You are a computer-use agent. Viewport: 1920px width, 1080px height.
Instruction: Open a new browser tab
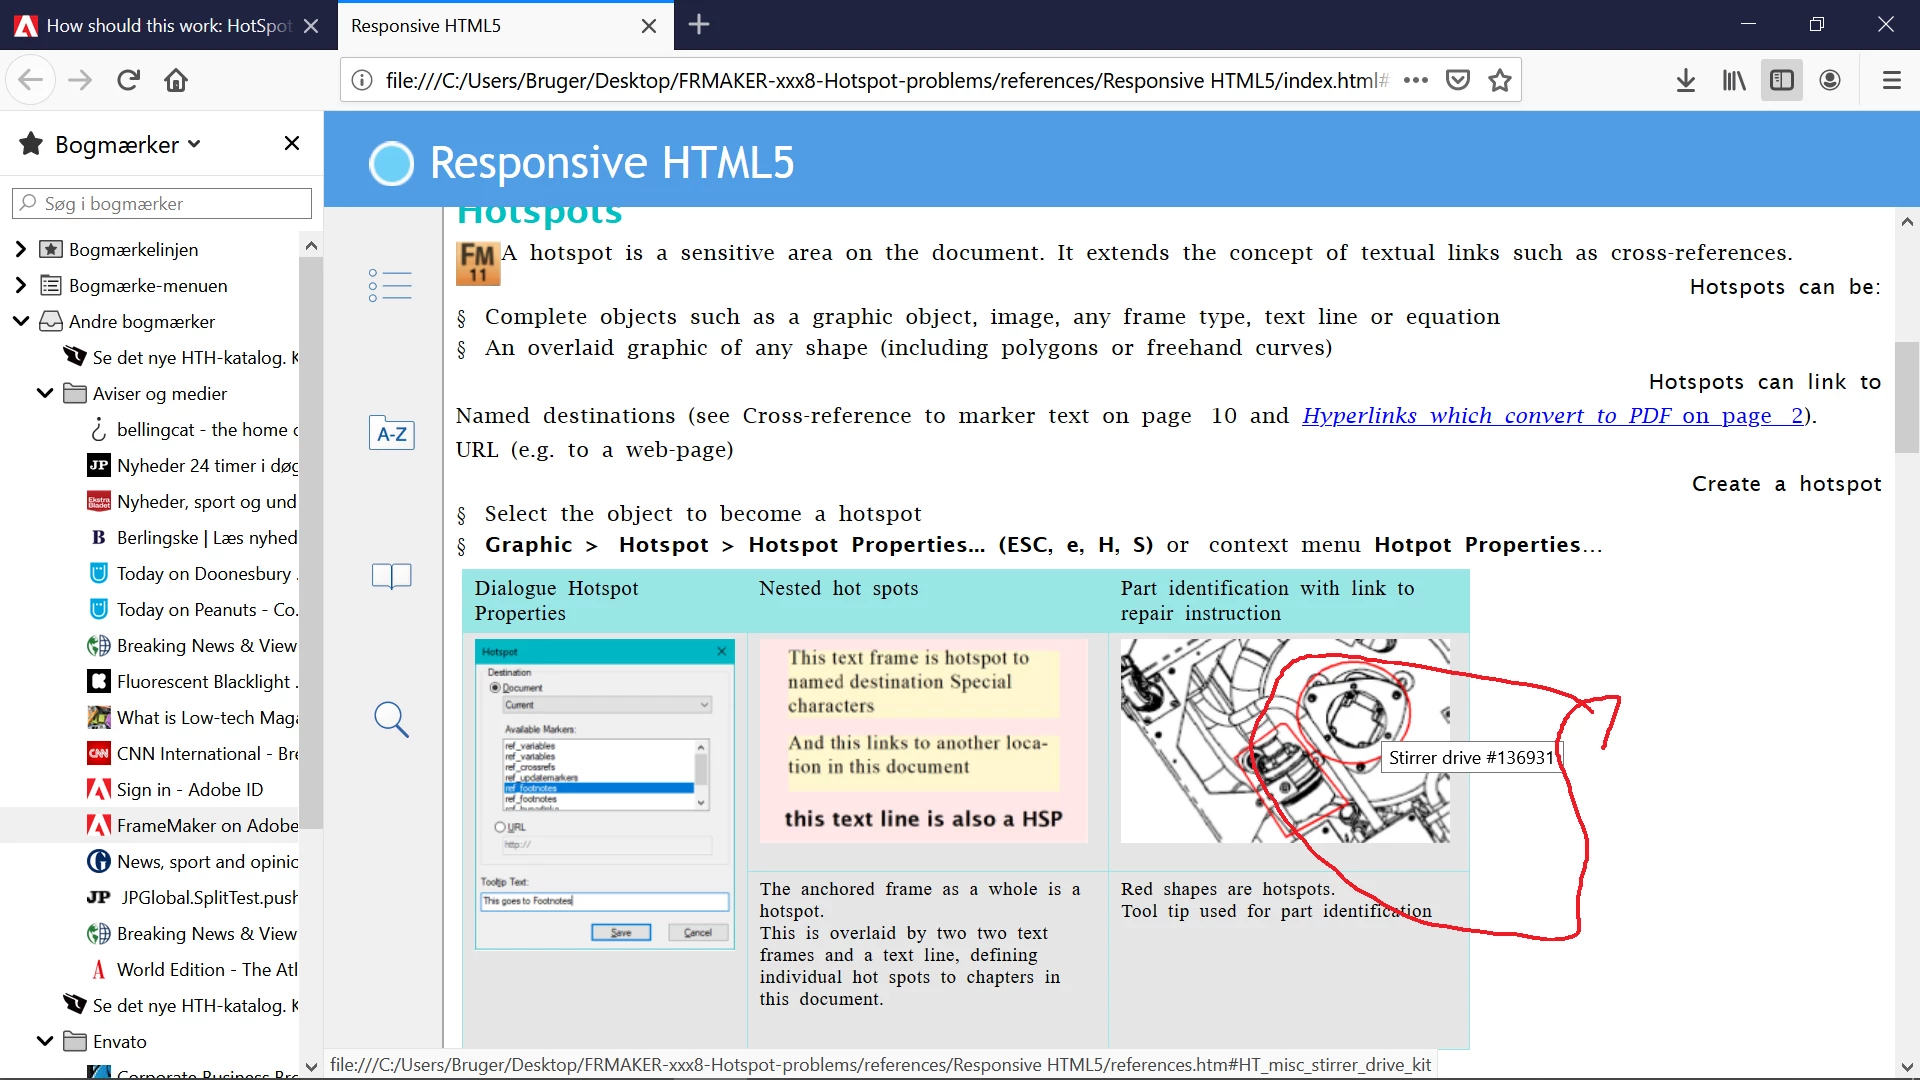699,25
